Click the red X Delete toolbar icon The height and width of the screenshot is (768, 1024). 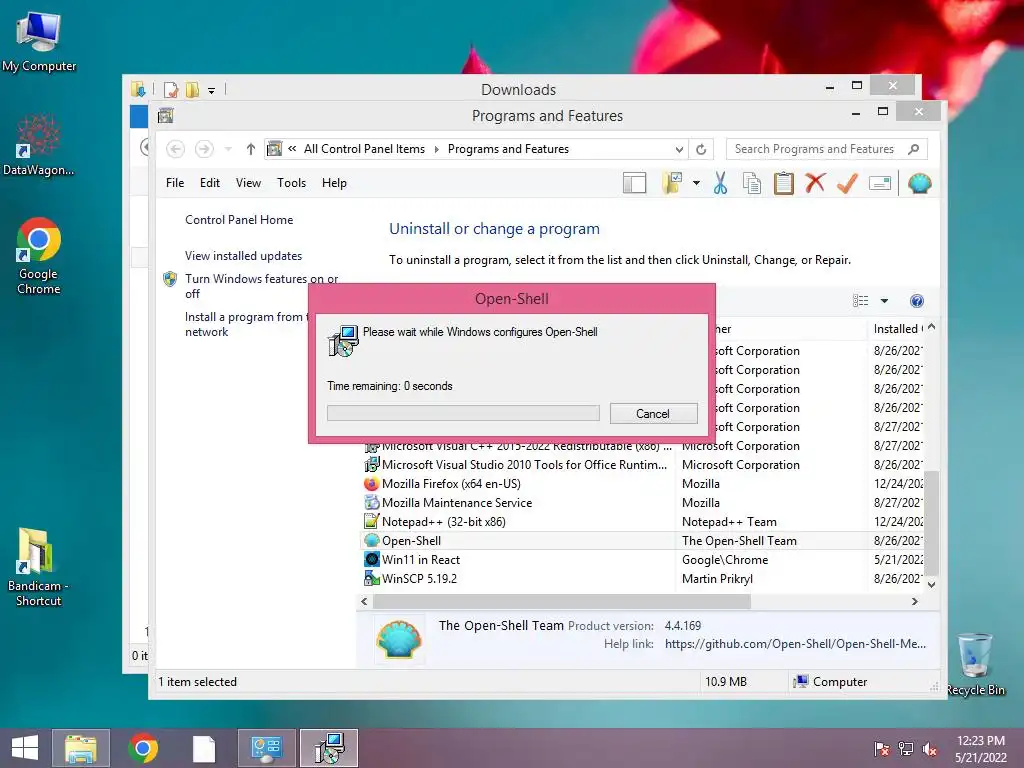click(x=815, y=183)
